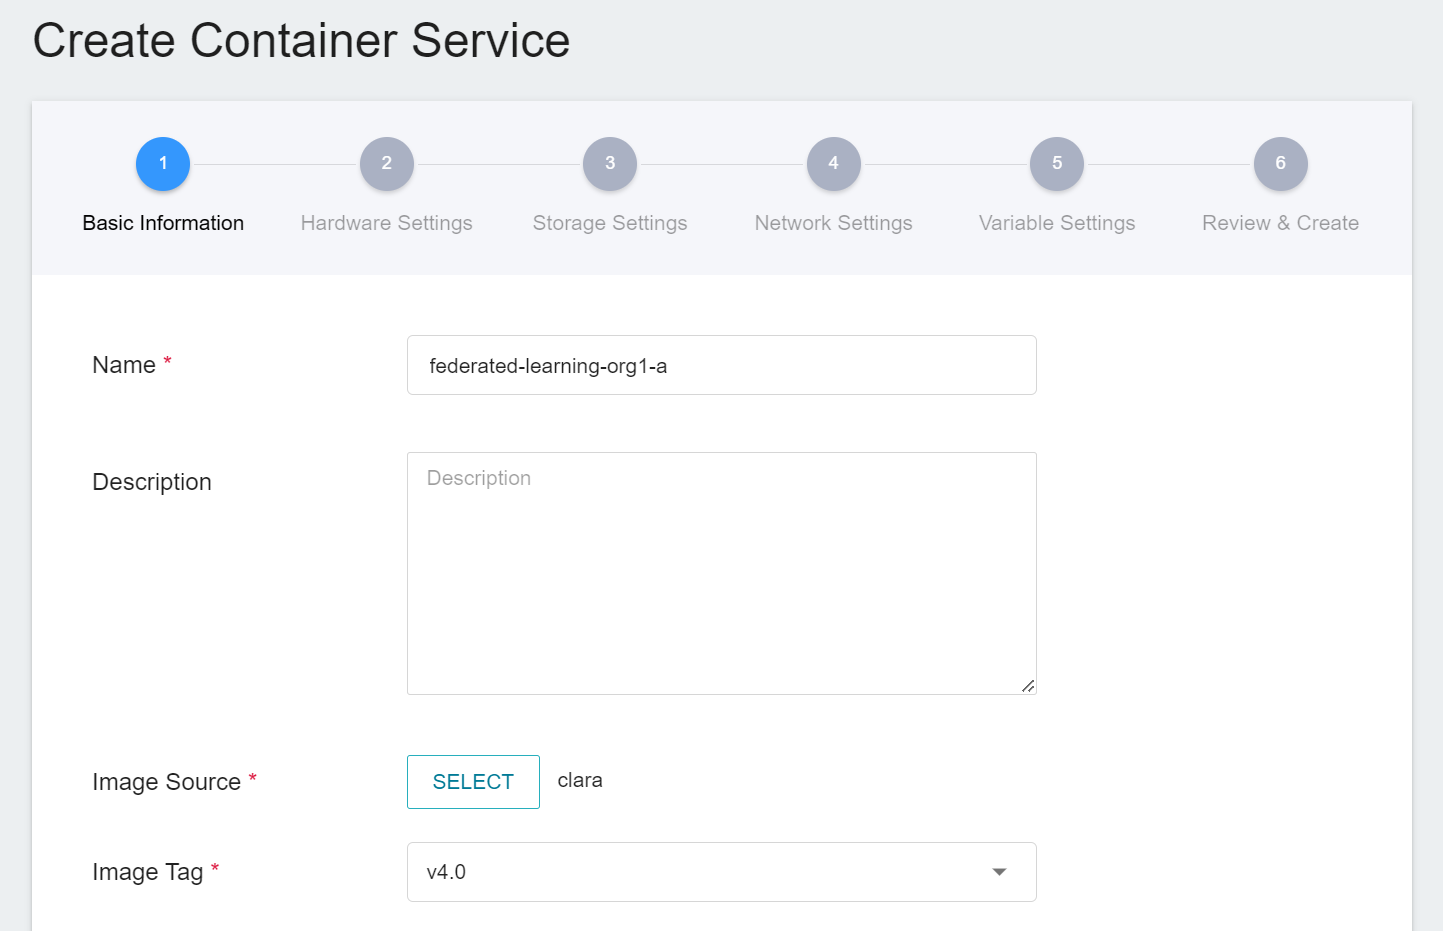Viewport: 1443px width, 931px height.
Task: Jump to step 4 circle Network Settings
Action: (x=833, y=163)
